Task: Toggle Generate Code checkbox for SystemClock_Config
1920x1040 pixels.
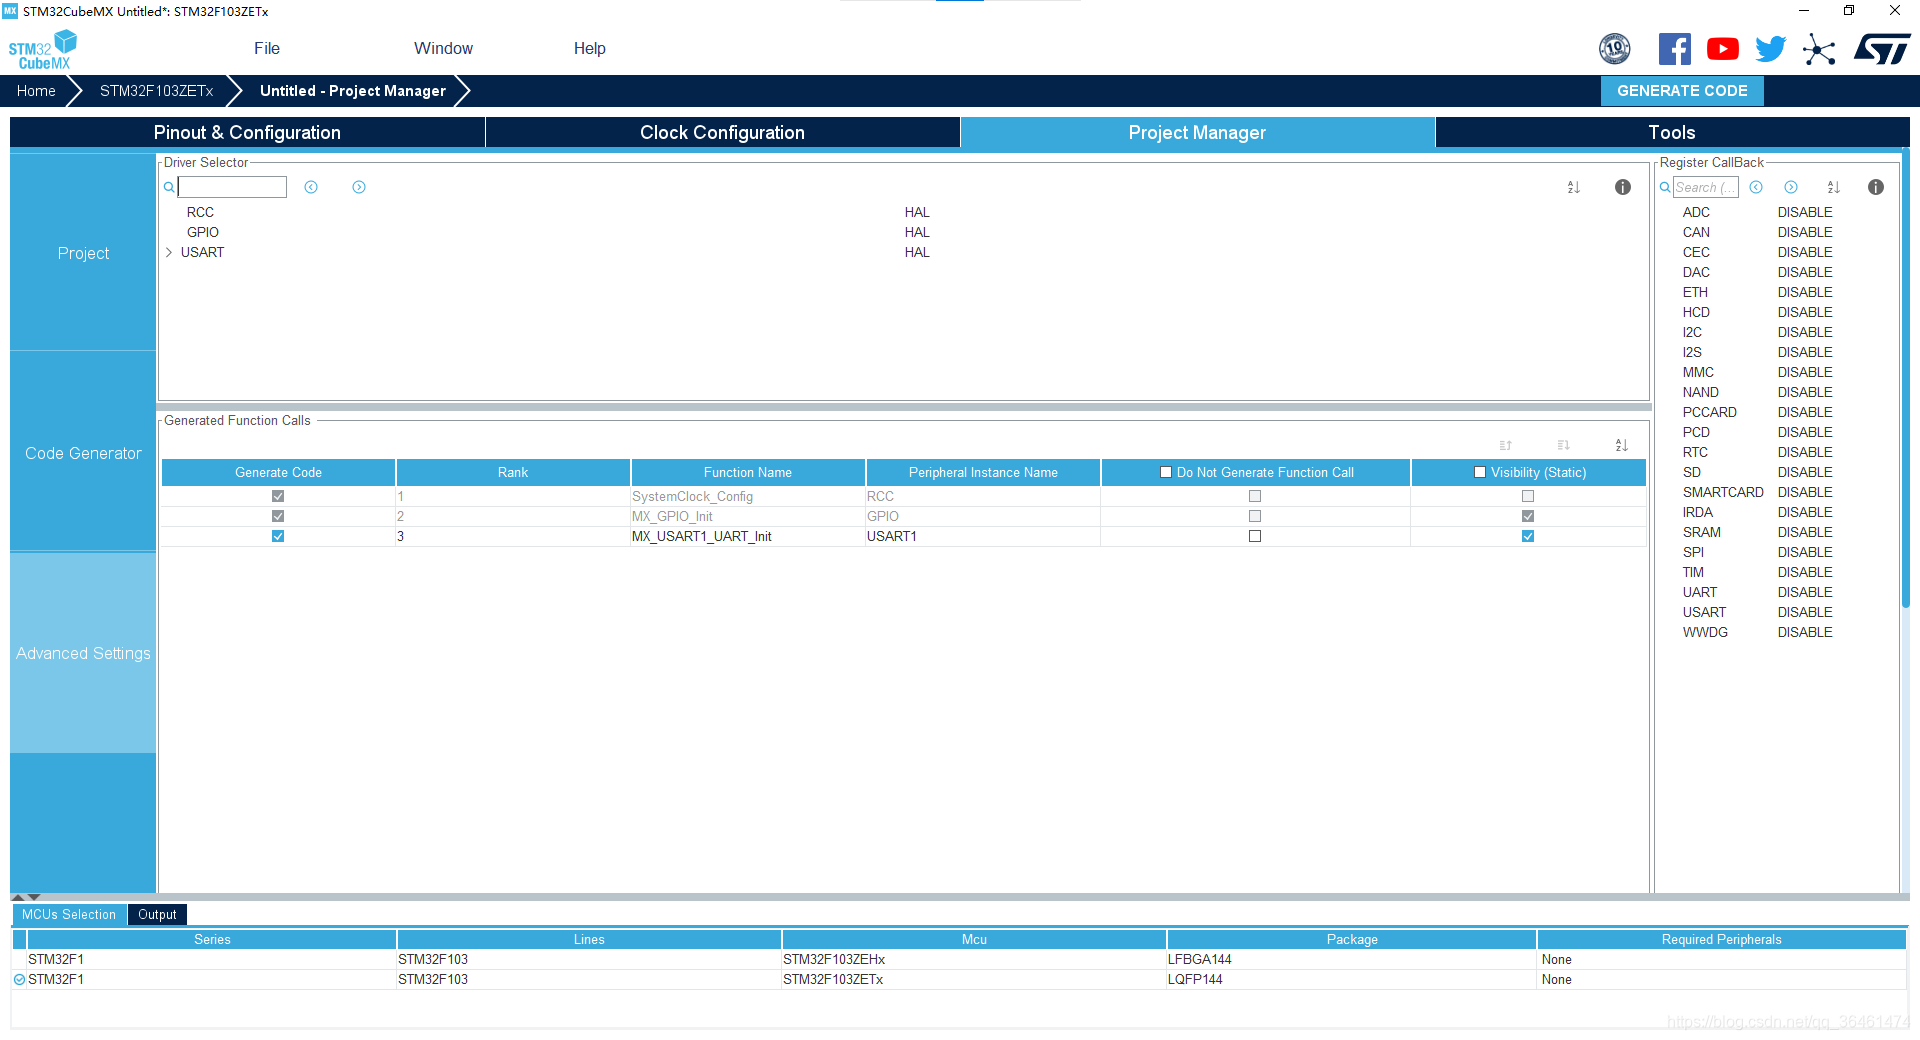Action: pos(278,496)
